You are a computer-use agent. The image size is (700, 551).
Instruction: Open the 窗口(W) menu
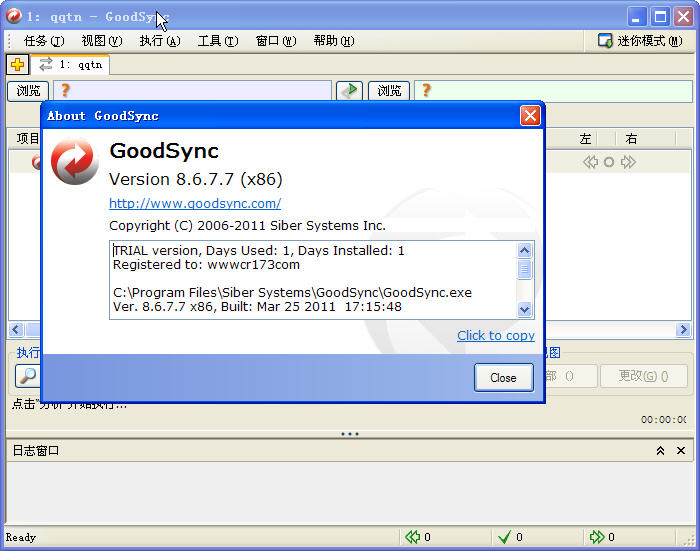point(276,41)
